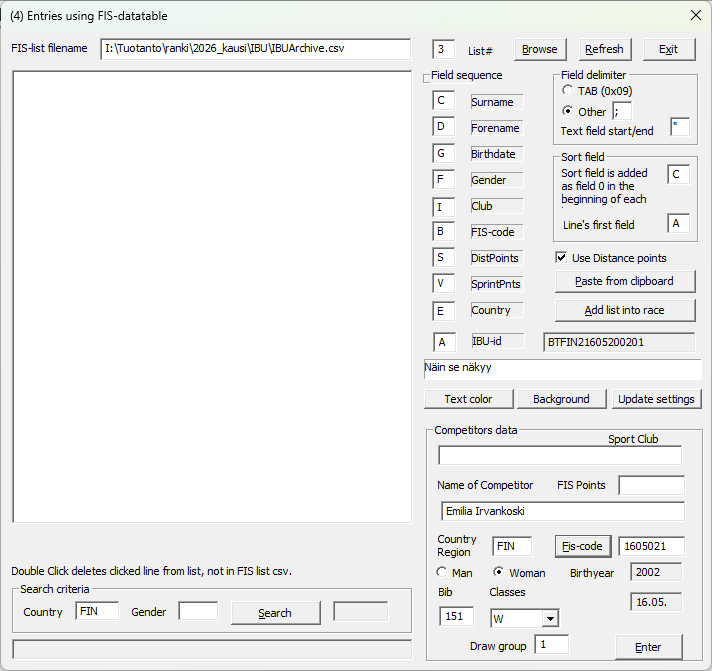The image size is (712, 671).
Task: Open the Classes dropdown list
Action: tap(548, 618)
